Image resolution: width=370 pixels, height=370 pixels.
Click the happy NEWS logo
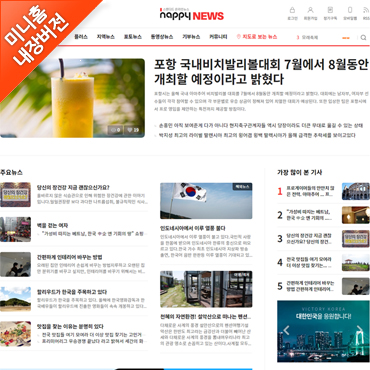pos(192,15)
